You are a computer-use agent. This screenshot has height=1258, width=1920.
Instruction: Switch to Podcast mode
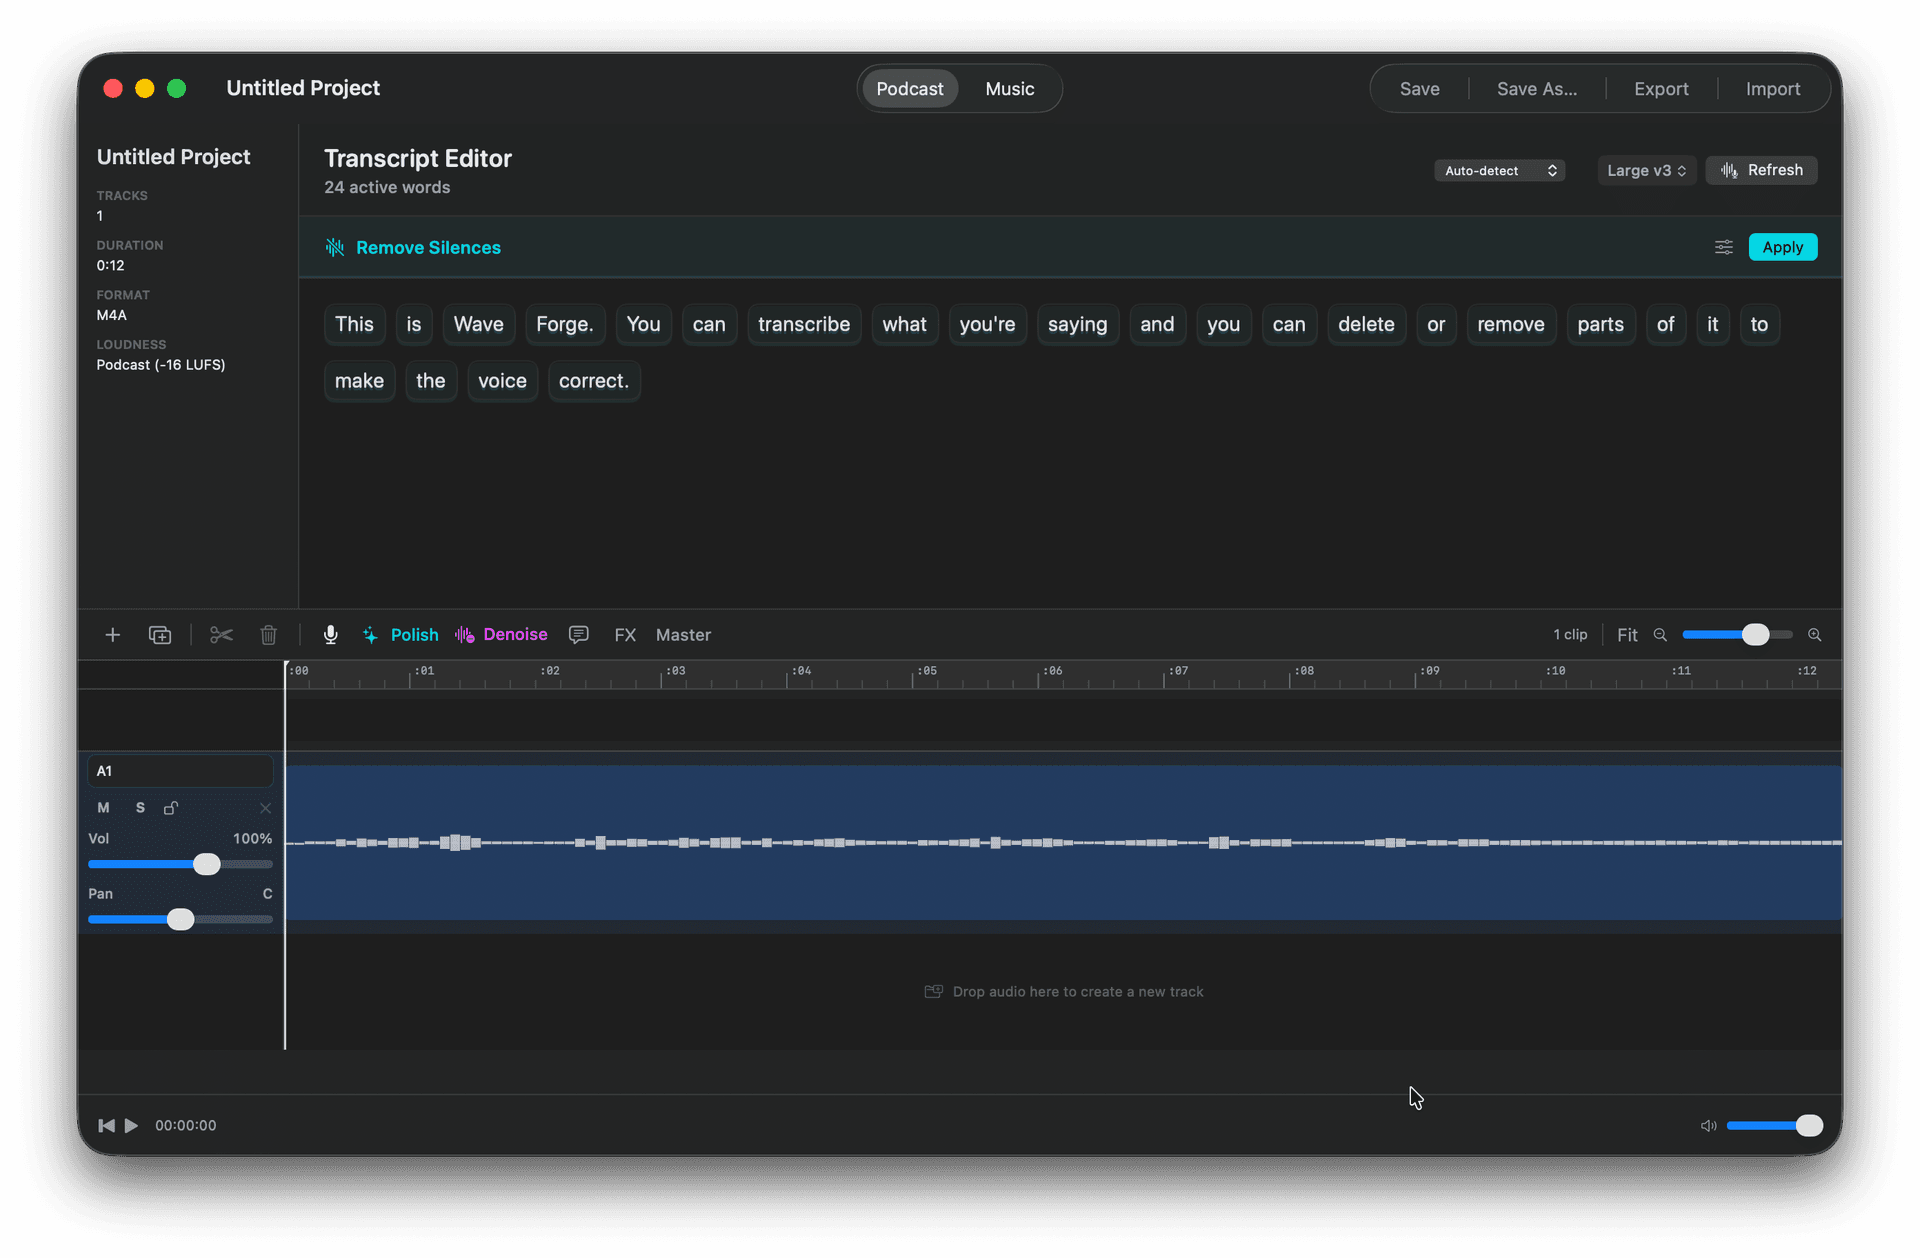(x=910, y=89)
